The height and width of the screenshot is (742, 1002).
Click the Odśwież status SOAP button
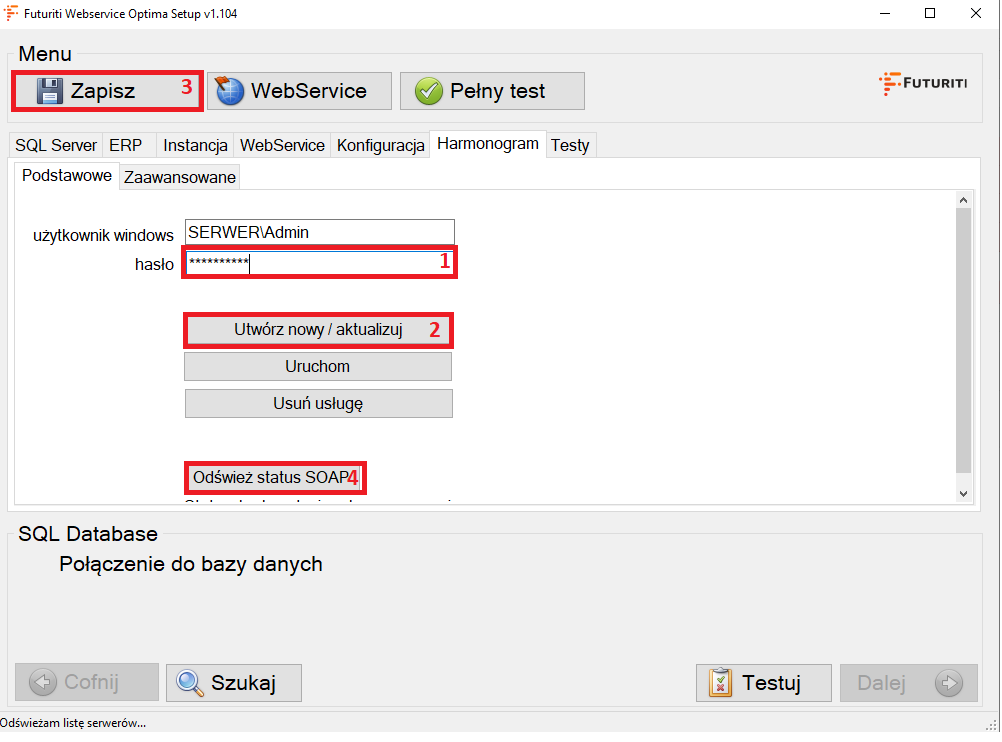click(270, 478)
